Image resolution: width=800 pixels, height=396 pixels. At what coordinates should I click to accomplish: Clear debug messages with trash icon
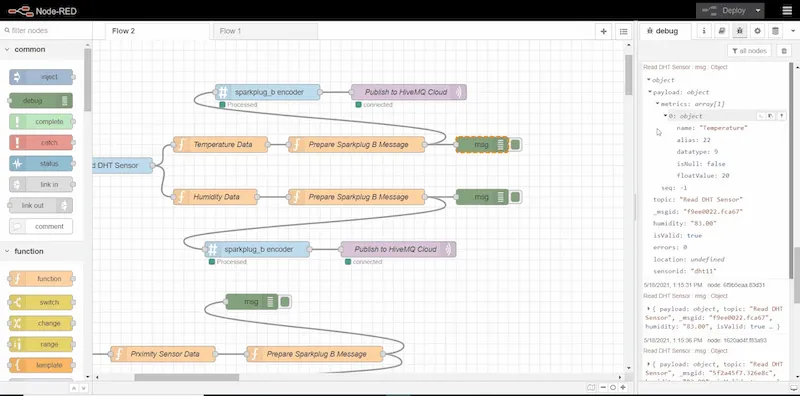point(784,51)
